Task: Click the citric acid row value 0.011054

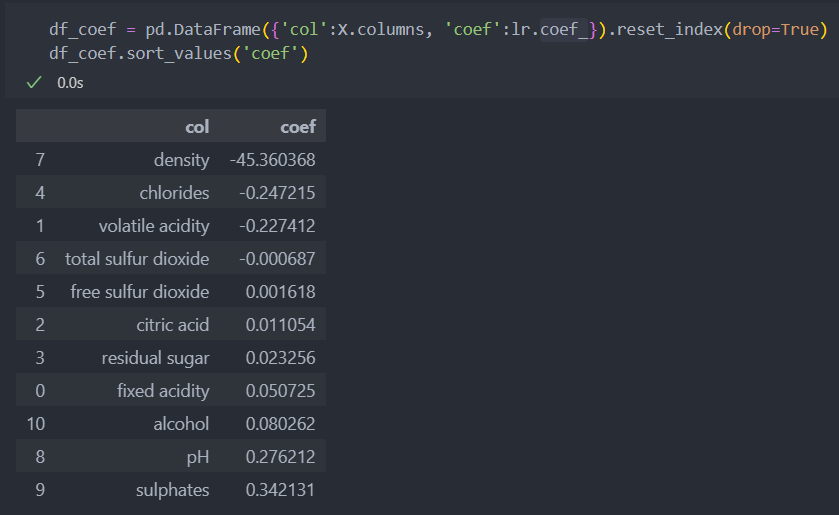Action: click(280, 325)
